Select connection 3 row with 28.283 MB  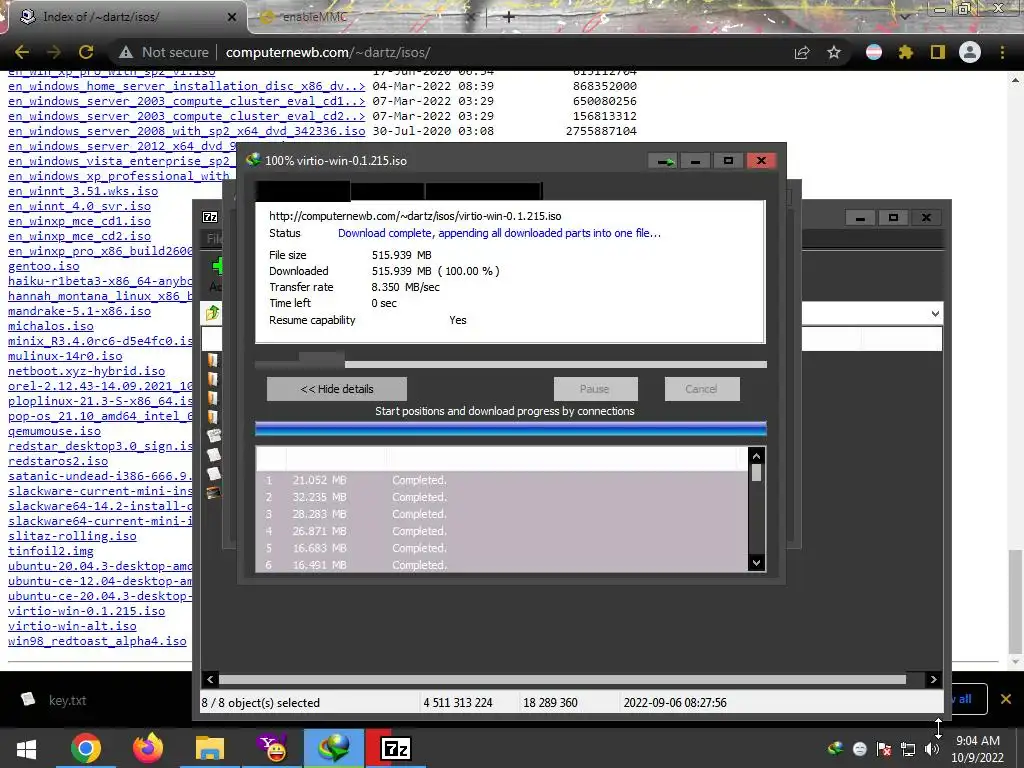[502, 514]
